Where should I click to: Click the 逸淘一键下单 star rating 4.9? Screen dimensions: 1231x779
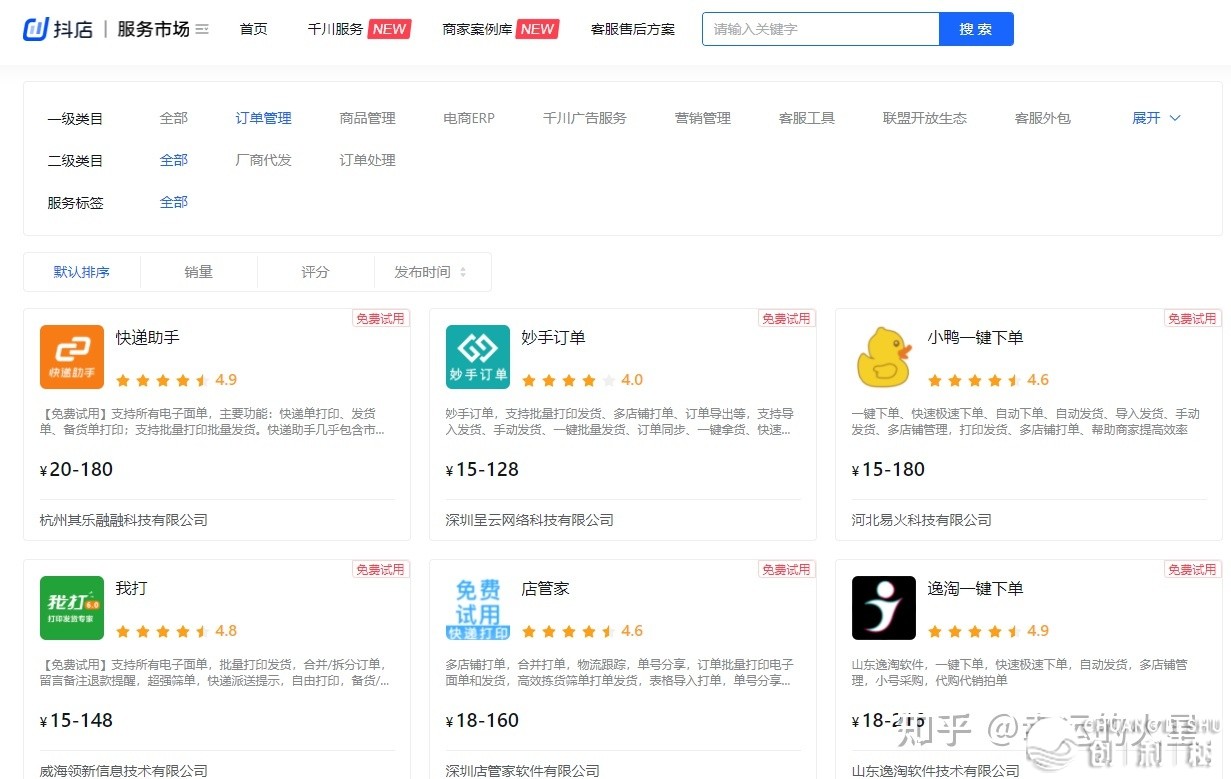[x=988, y=631]
